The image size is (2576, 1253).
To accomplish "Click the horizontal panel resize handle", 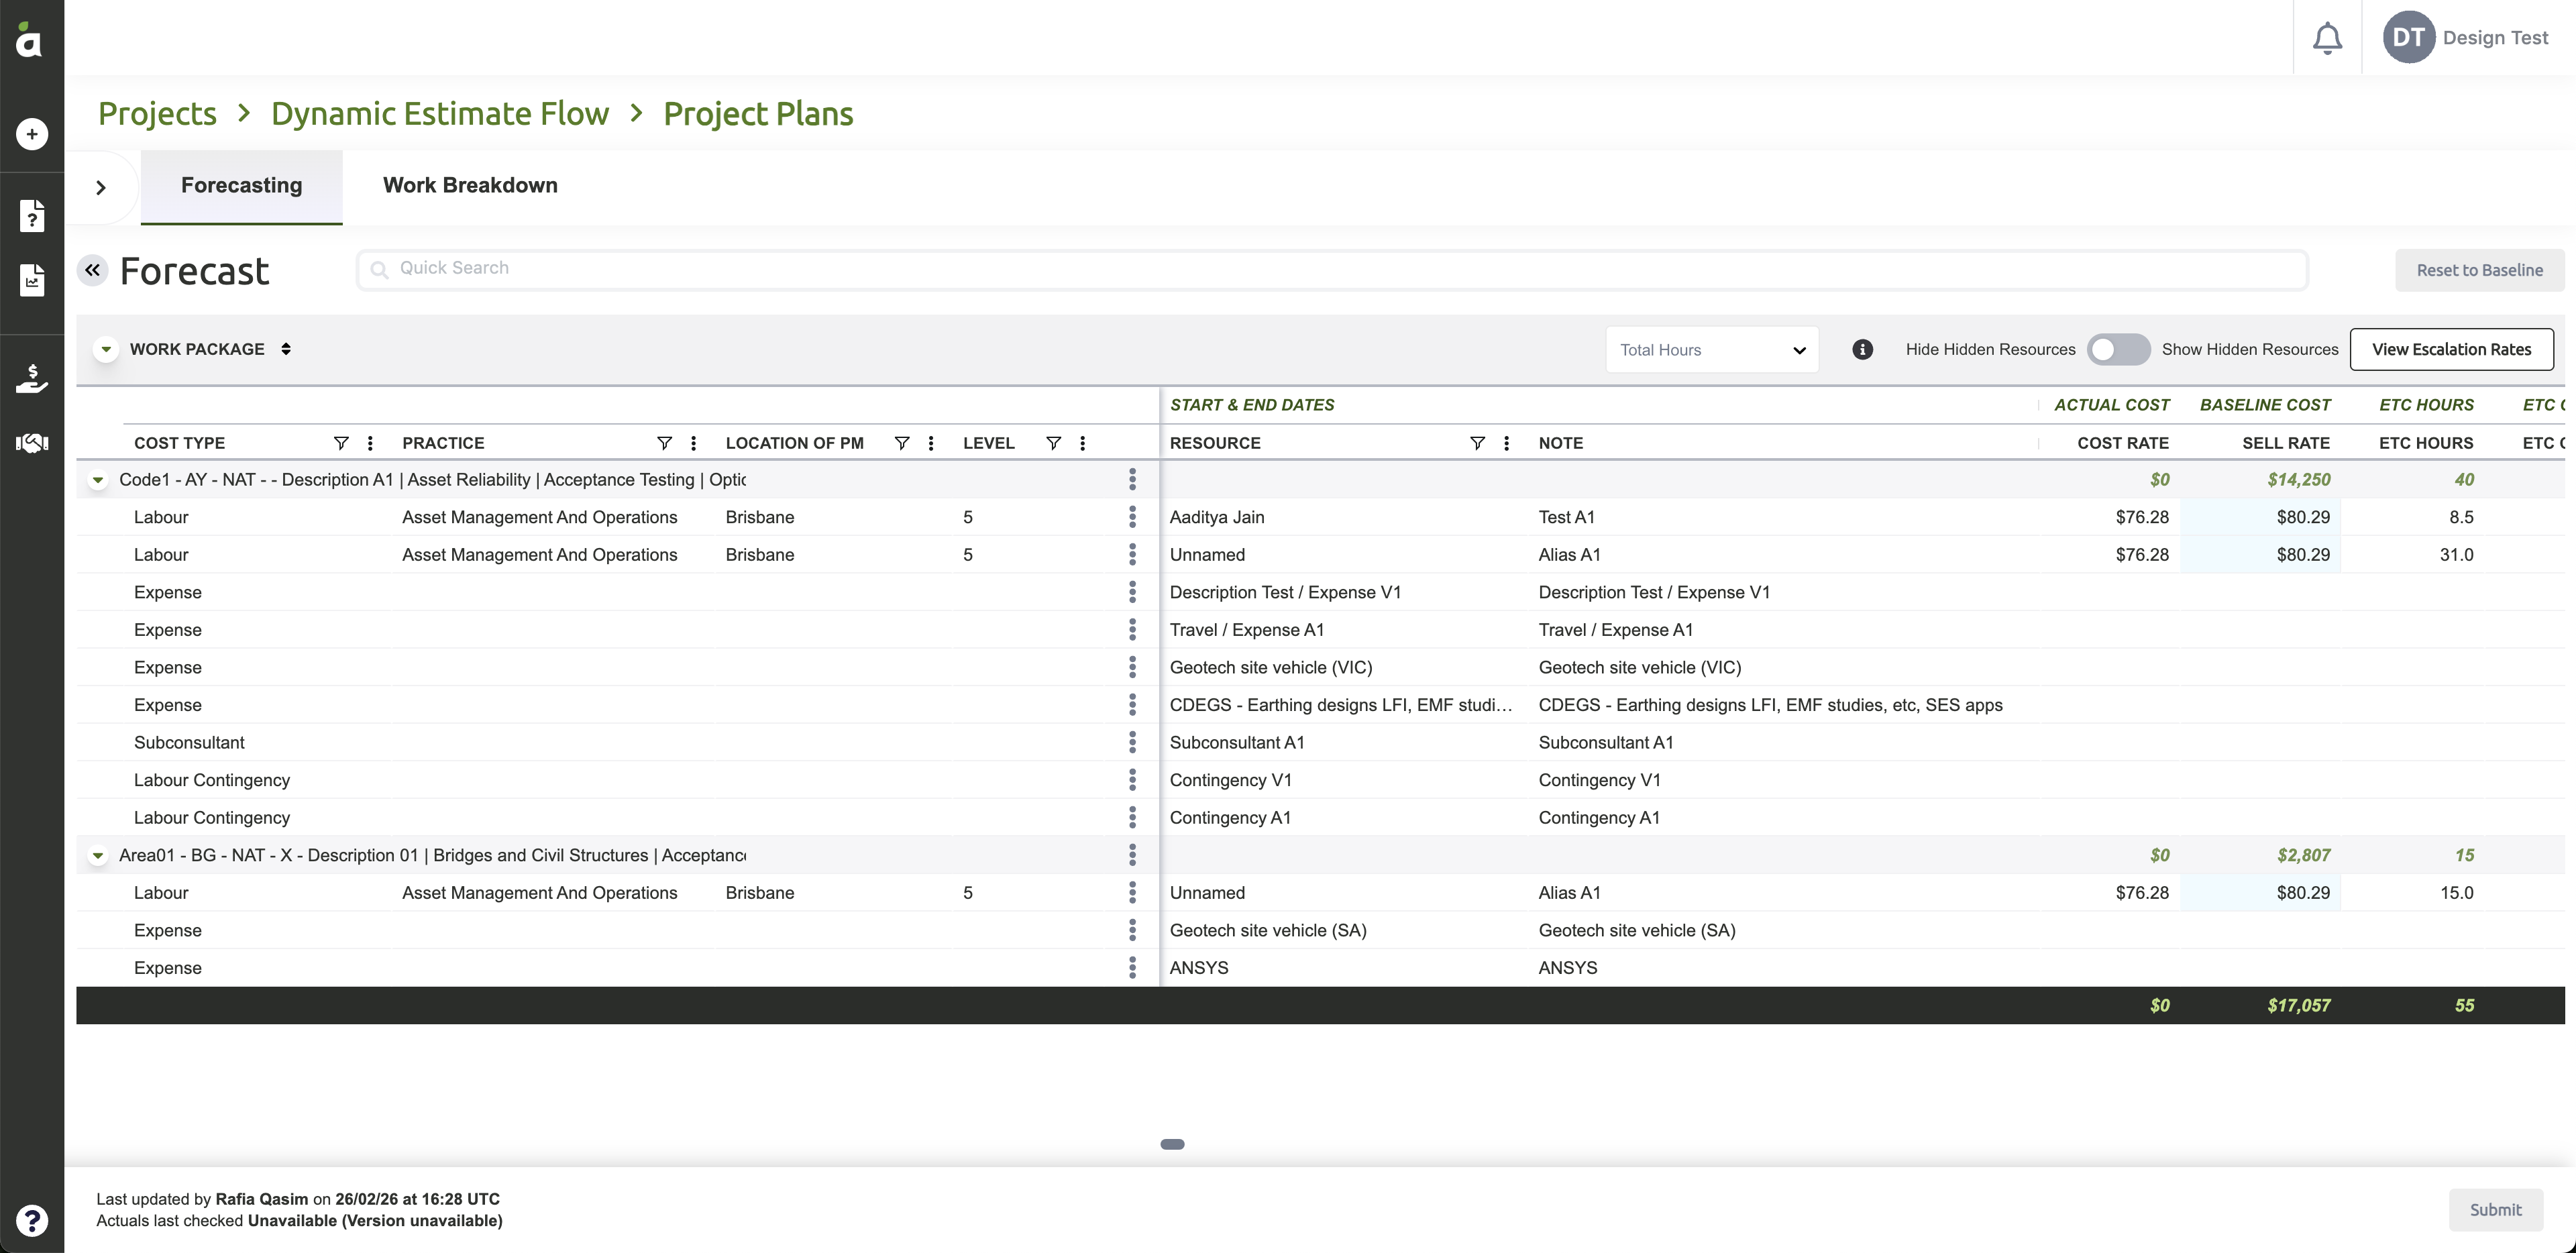I will tap(1172, 1144).
